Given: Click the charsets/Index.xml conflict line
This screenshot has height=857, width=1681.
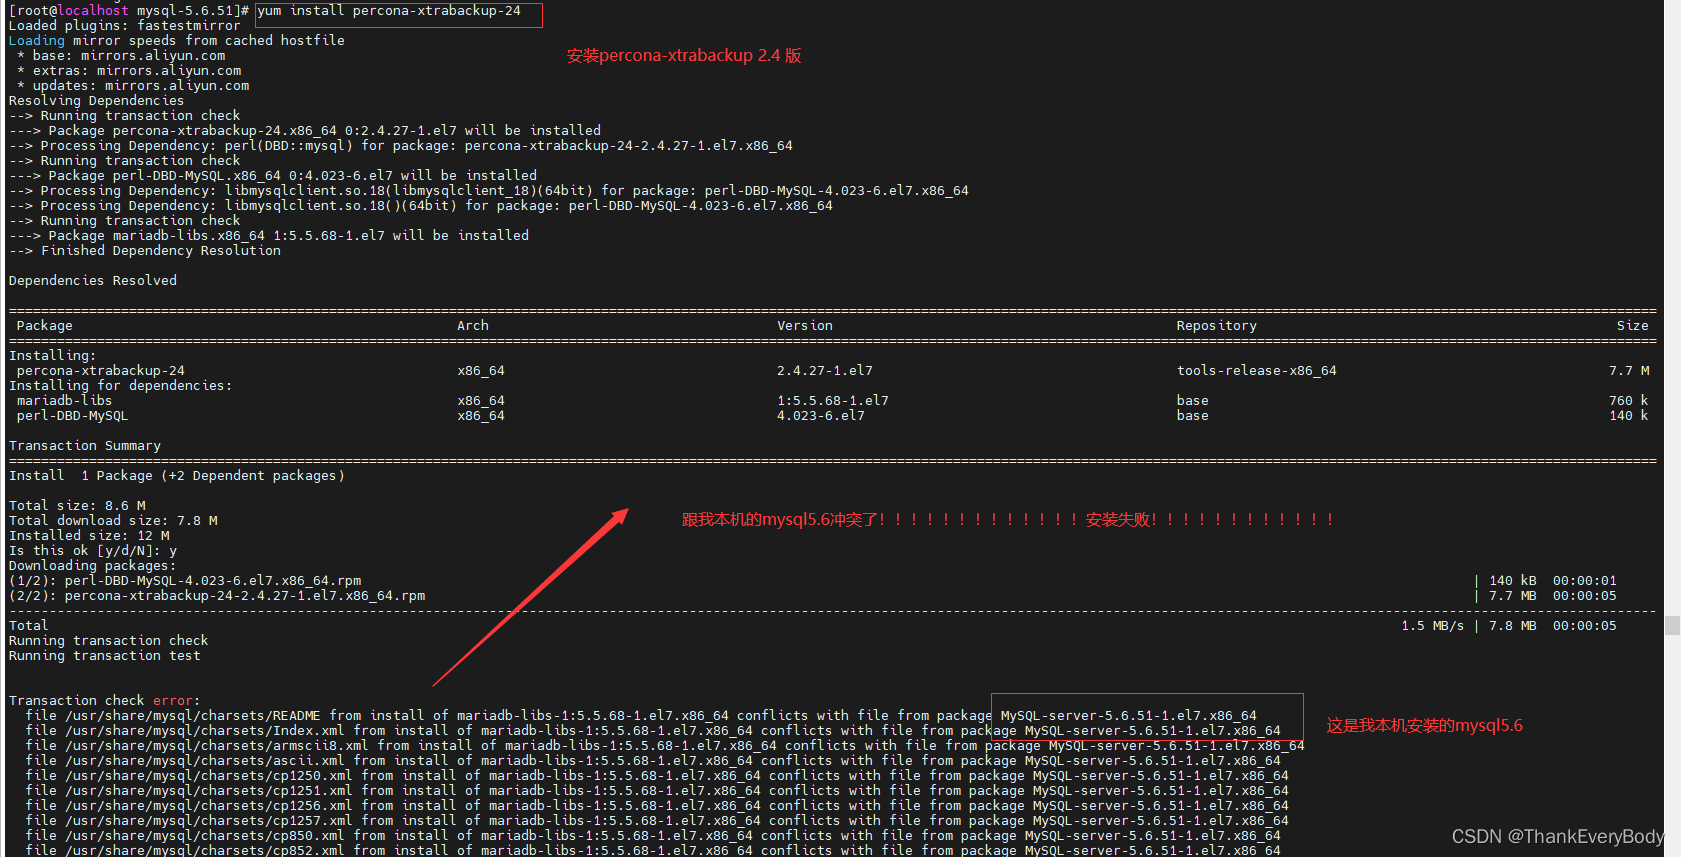Looking at the screenshot, I should 653,731.
